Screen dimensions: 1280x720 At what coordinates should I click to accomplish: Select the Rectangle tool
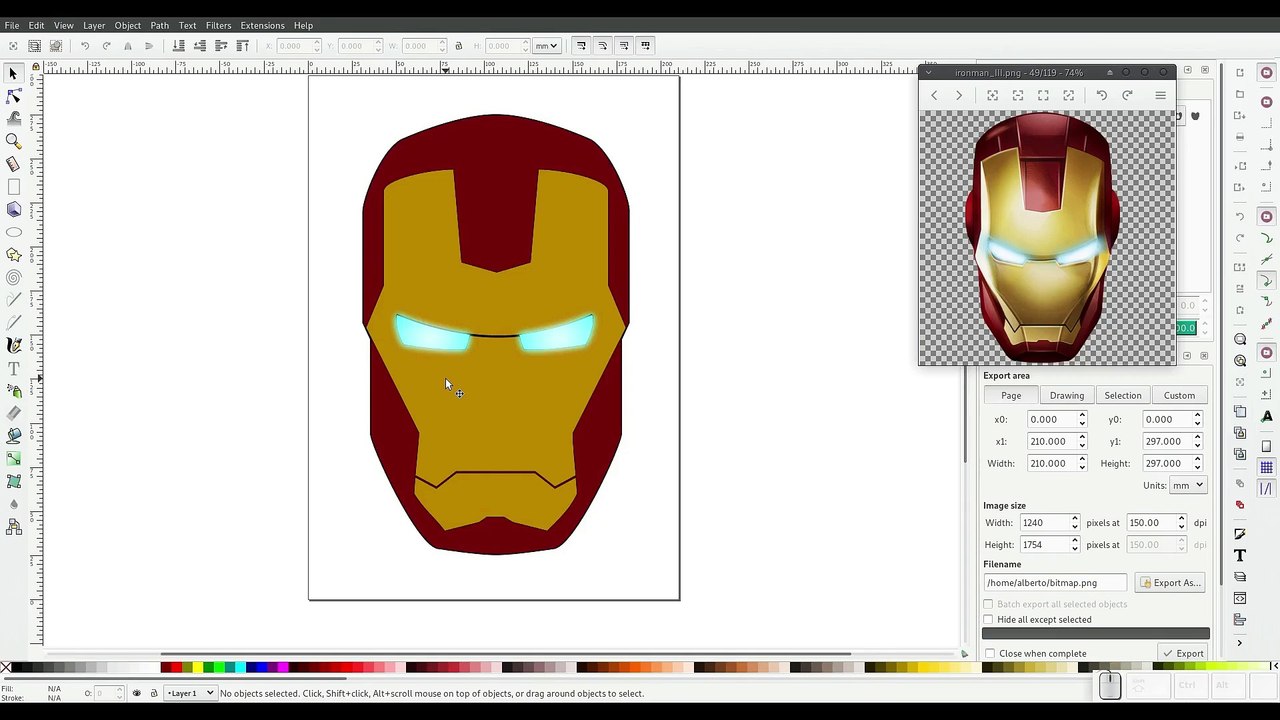[13, 187]
